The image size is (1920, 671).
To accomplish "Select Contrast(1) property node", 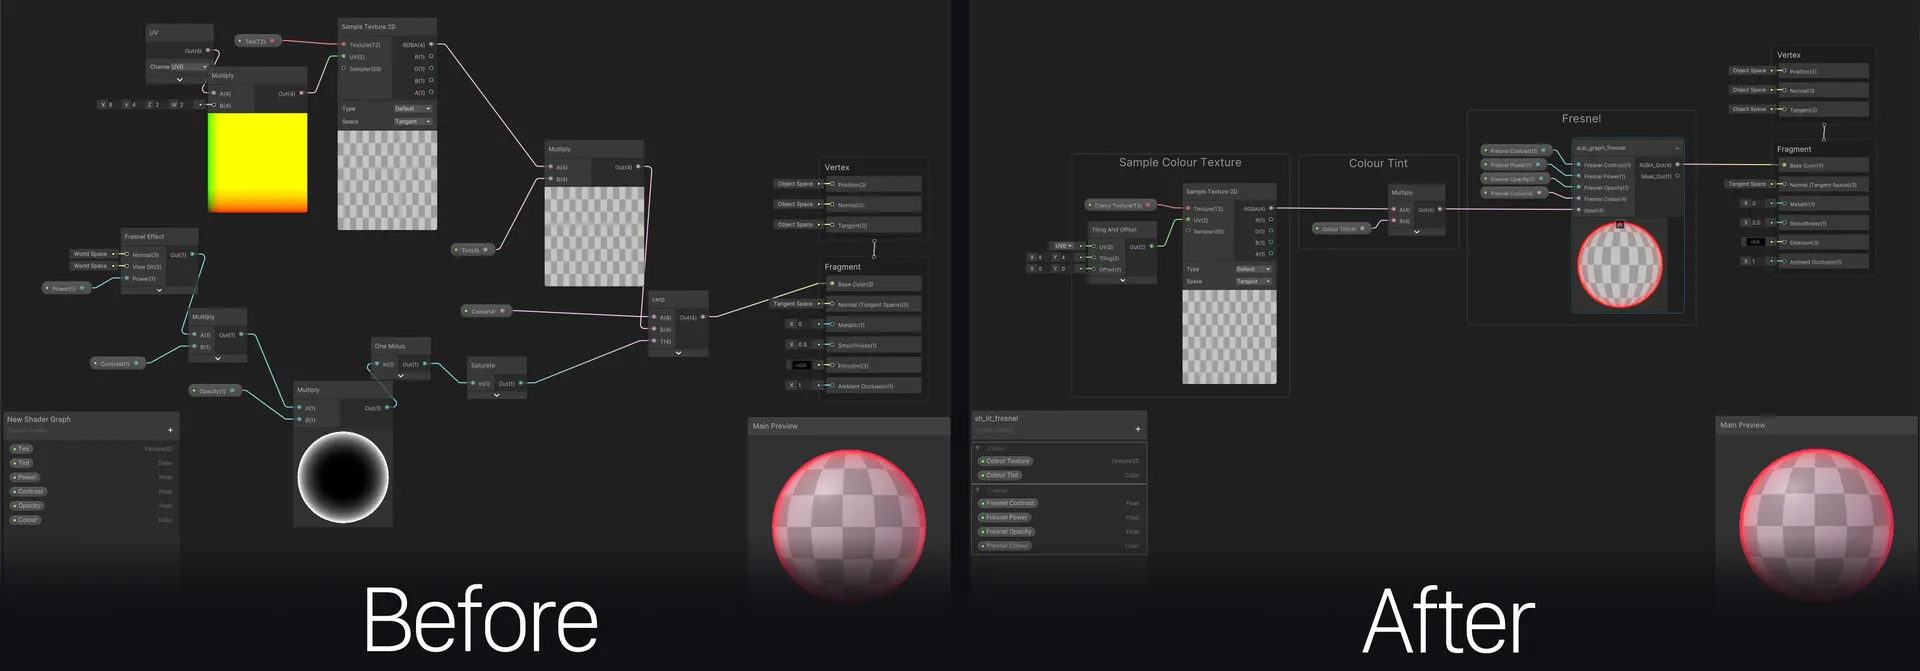I will coord(116,364).
